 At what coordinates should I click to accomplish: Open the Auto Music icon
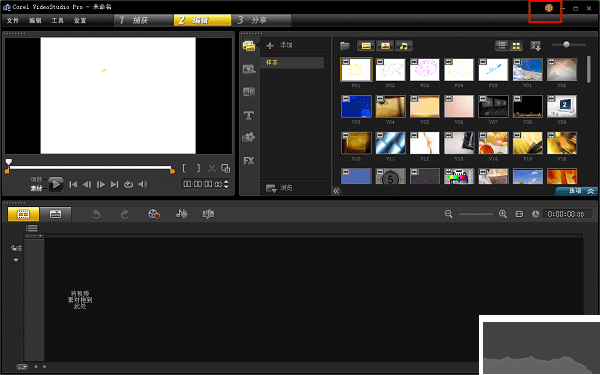[x=208, y=214]
